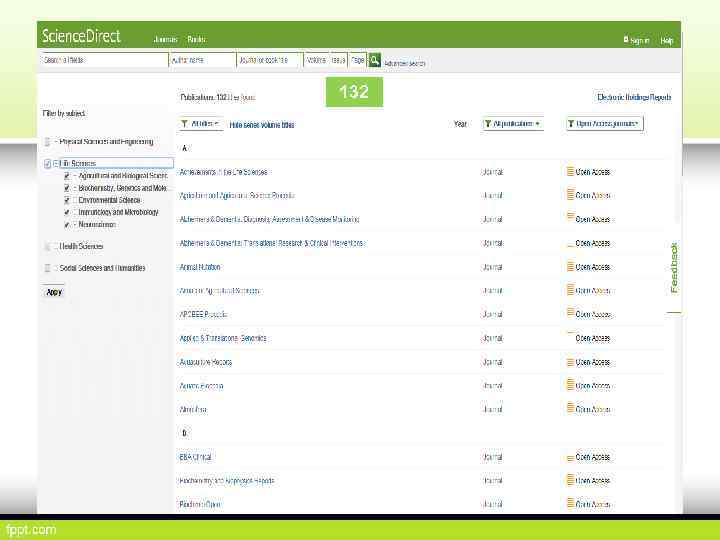Image resolution: width=720 pixels, height=540 pixels.
Task: Click Open Access icon for Agriculture Science Procedia row
Action: (x=570, y=195)
